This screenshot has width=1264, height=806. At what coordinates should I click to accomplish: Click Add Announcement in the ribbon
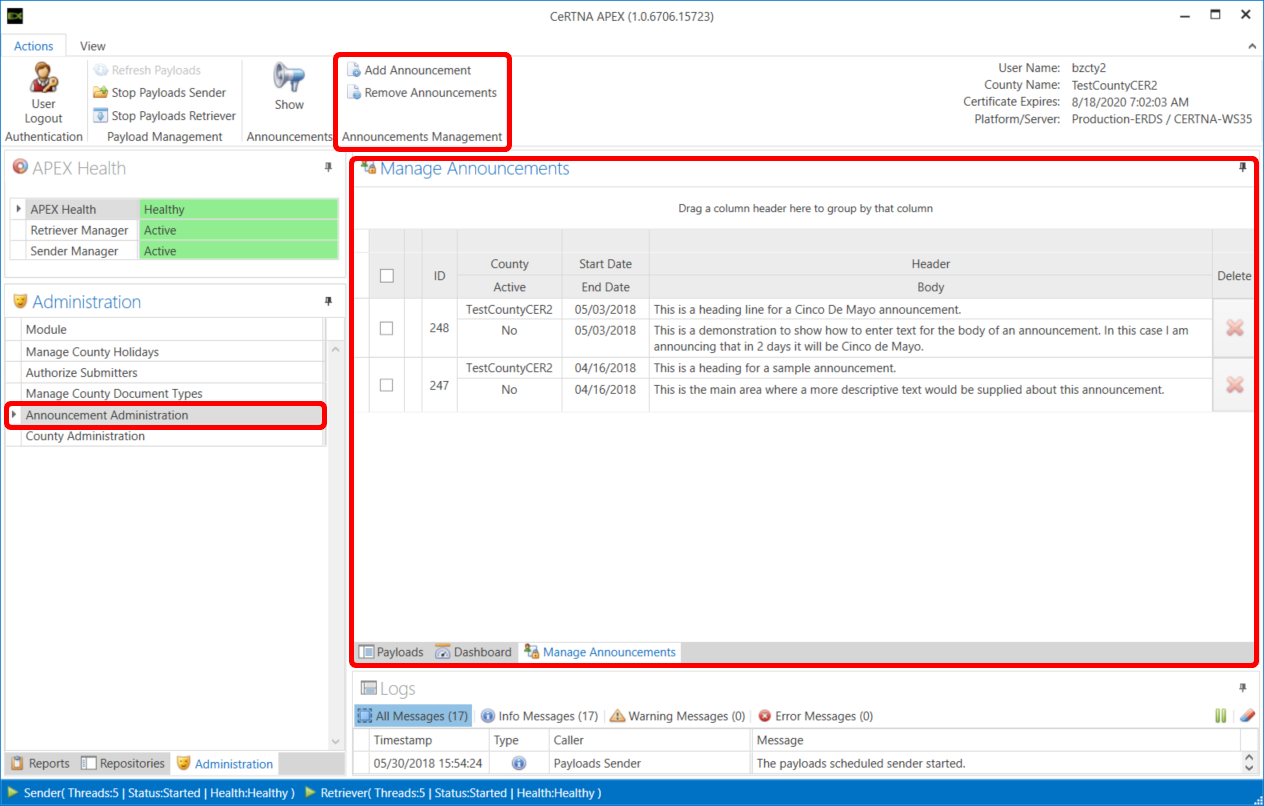point(417,70)
